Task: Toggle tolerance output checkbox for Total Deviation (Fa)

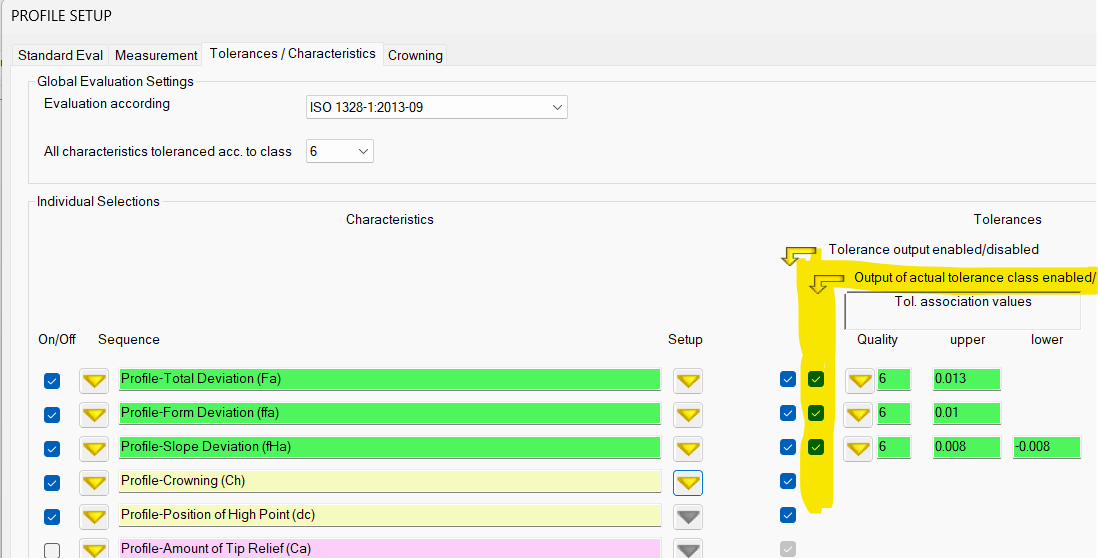Action: tap(788, 379)
